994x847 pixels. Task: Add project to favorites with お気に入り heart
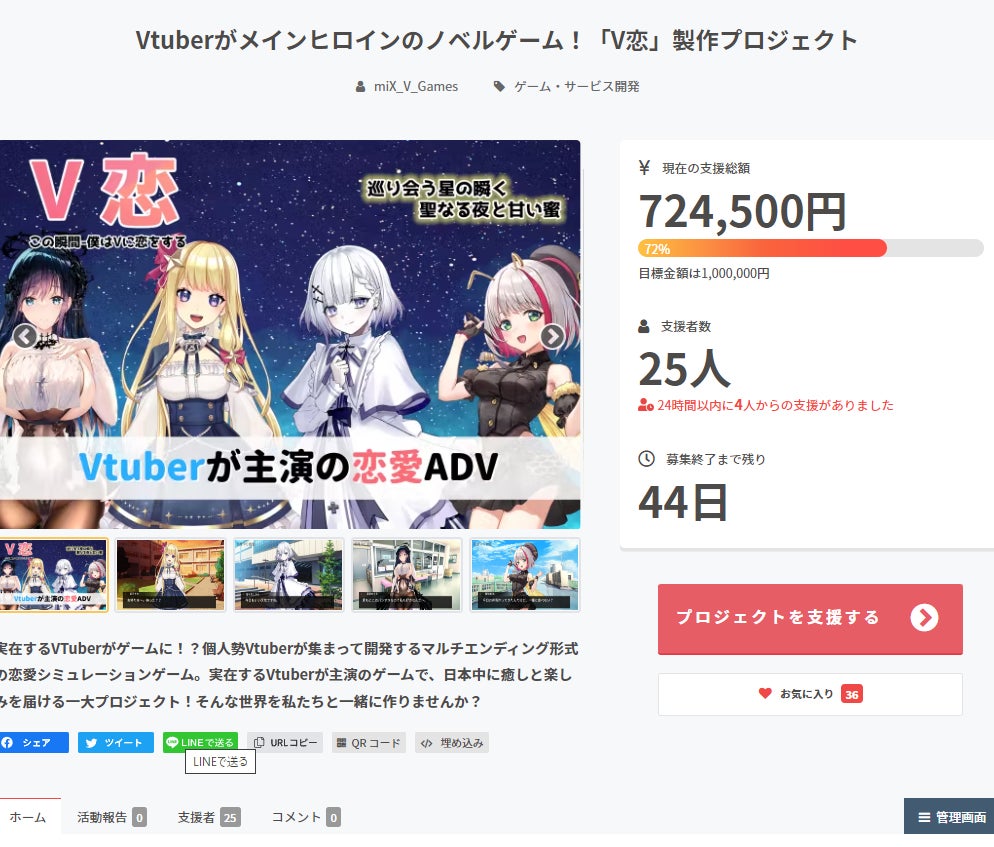pos(810,694)
